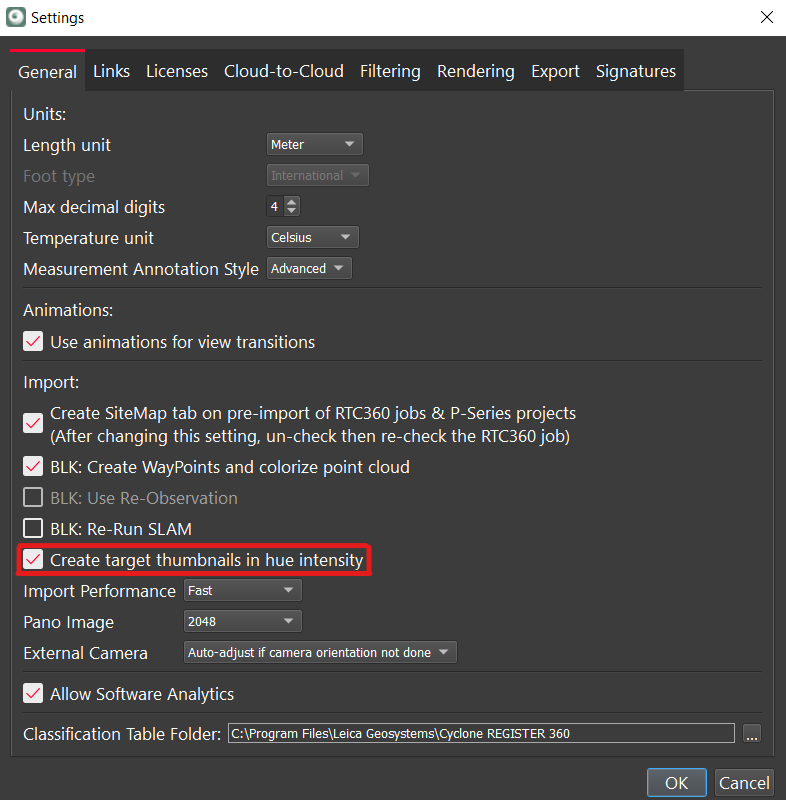Open the External Camera dropdown
Screen dimensions: 786x800
320,653
